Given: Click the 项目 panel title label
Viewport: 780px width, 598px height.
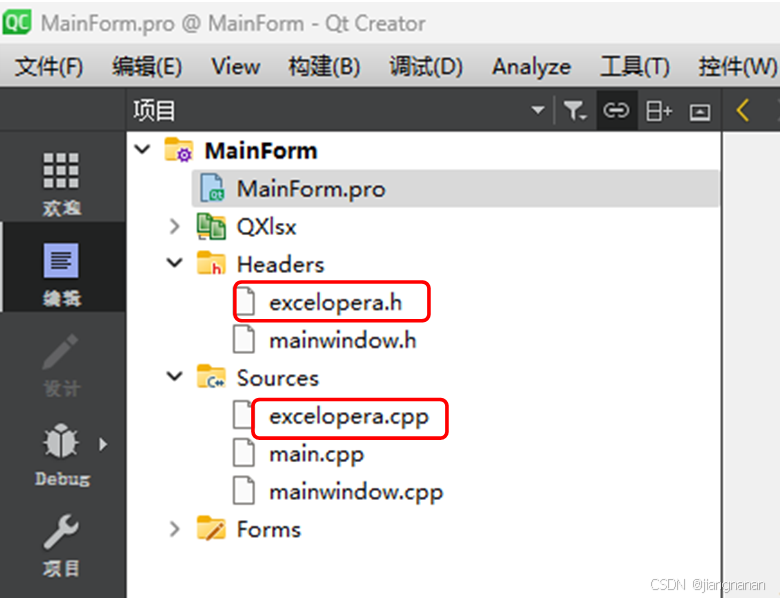Looking at the screenshot, I should coord(154,110).
